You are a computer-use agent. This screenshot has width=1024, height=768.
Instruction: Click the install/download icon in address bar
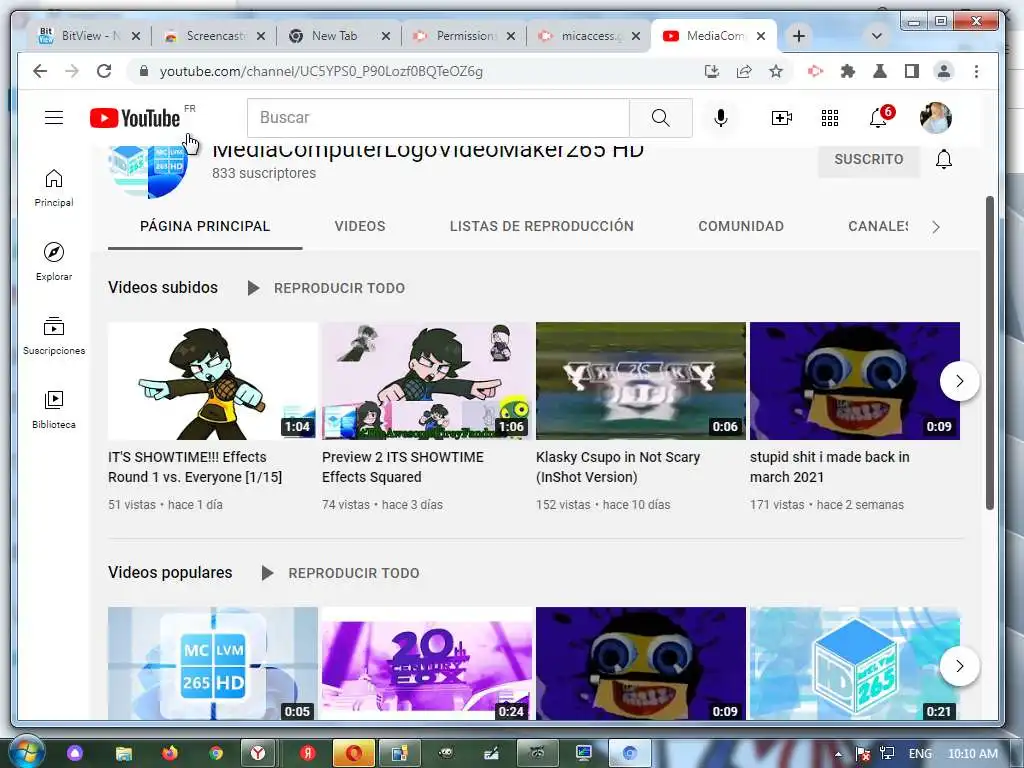click(x=712, y=71)
